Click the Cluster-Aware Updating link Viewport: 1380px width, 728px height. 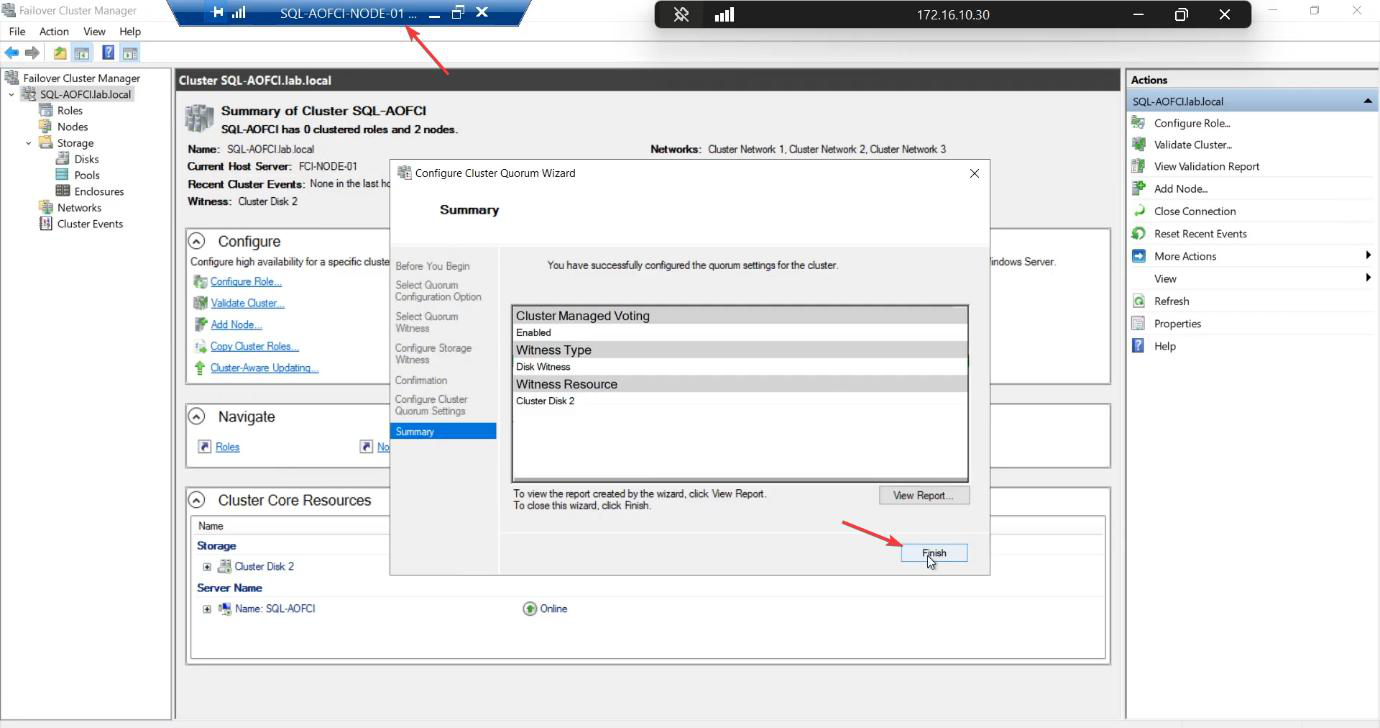tap(264, 368)
